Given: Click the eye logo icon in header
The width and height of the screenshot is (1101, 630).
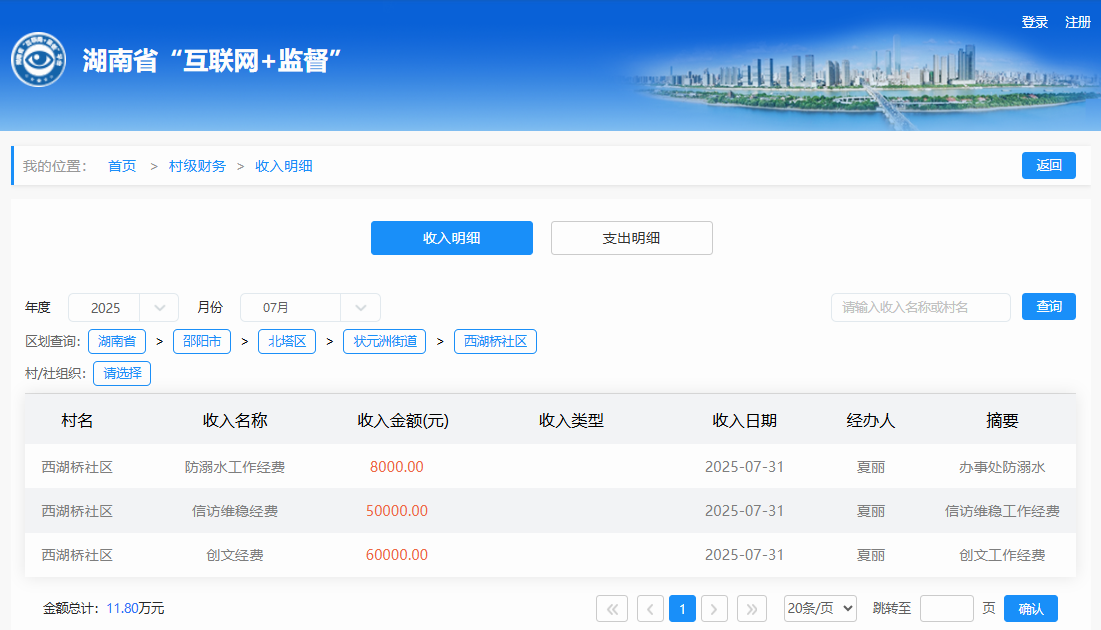Looking at the screenshot, I should (38, 60).
